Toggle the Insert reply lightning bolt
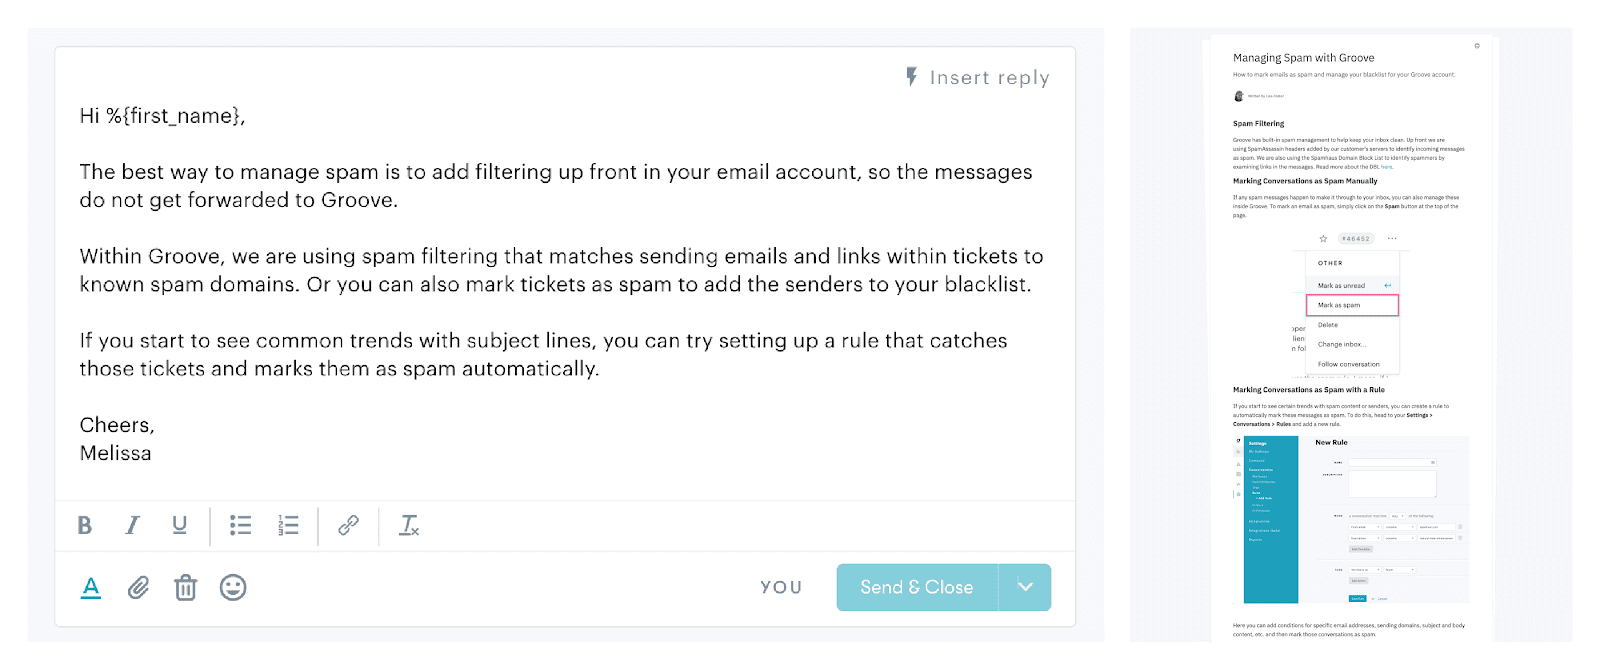Viewport: 1600px width, 670px height. tap(911, 76)
